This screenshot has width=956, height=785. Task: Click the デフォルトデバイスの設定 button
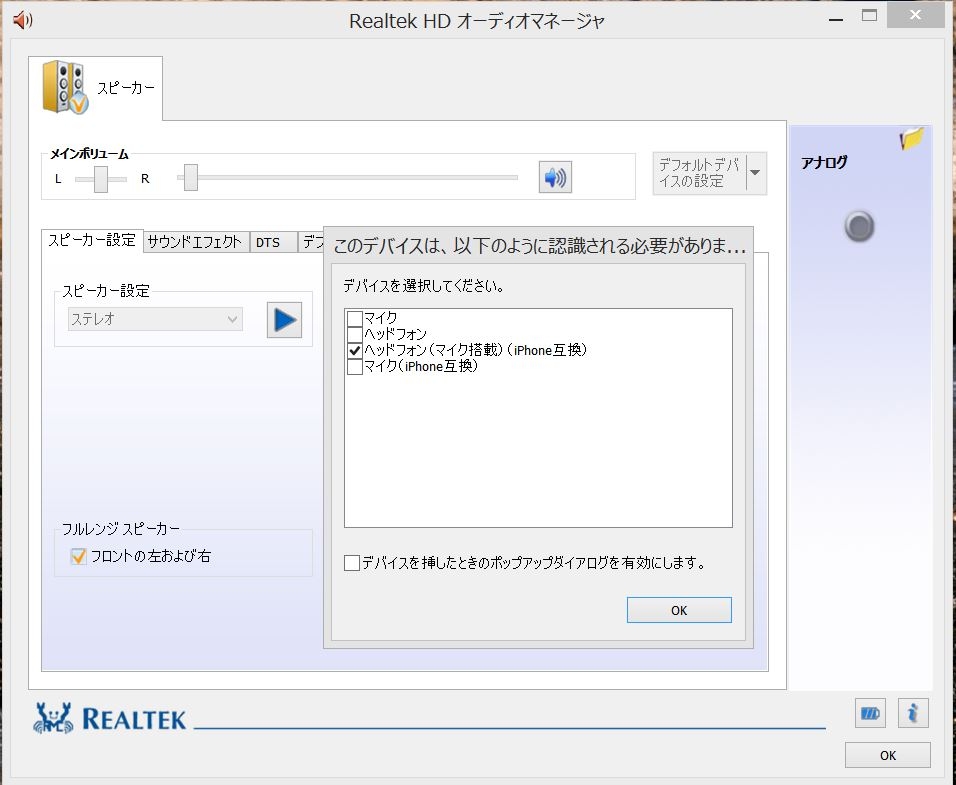(699, 173)
